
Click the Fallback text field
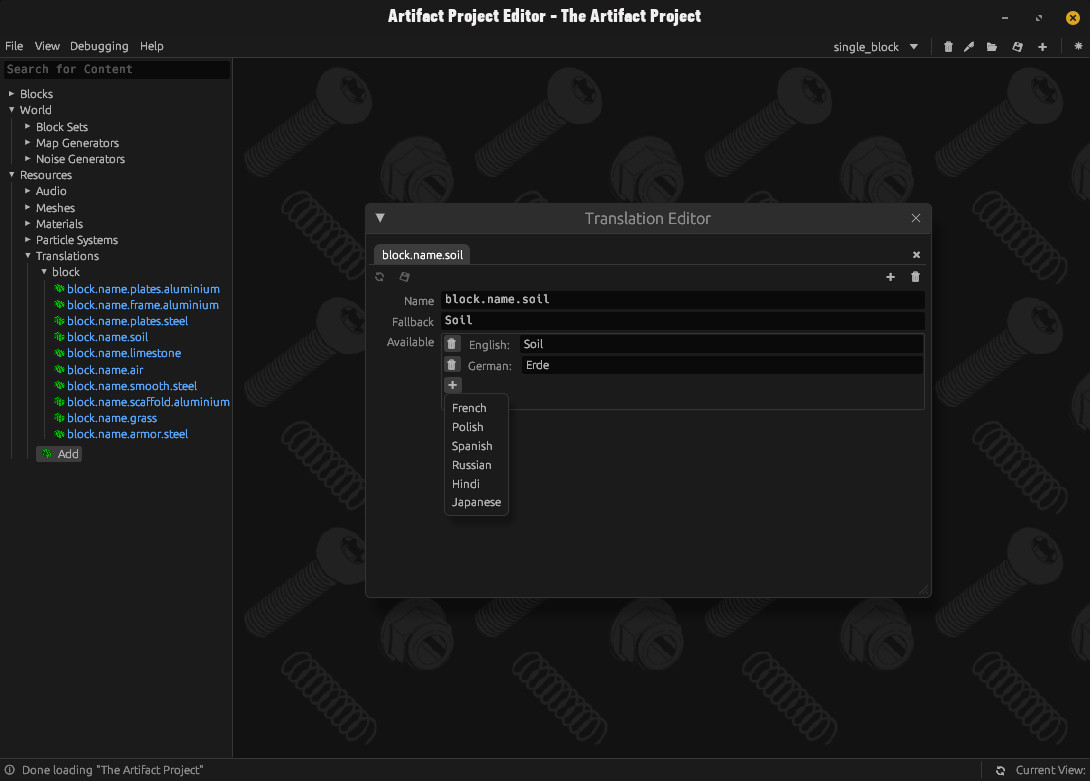pos(682,321)
